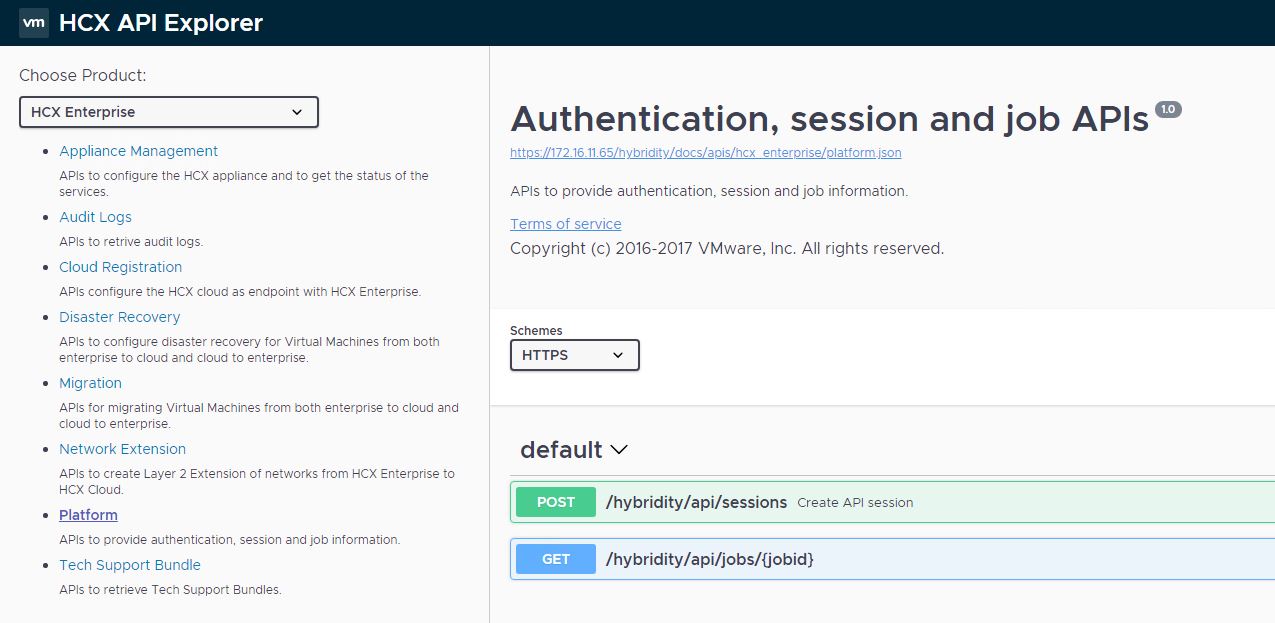Screen dimensions: 1275x623
Task: Expand the /hybridity/api/sessions endpoint path
Action: pos(696,502)
